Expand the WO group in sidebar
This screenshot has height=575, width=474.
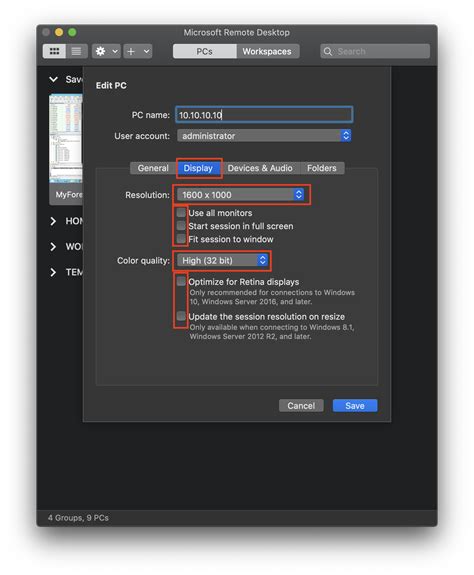pyautogui.click(x=53, y=246)
